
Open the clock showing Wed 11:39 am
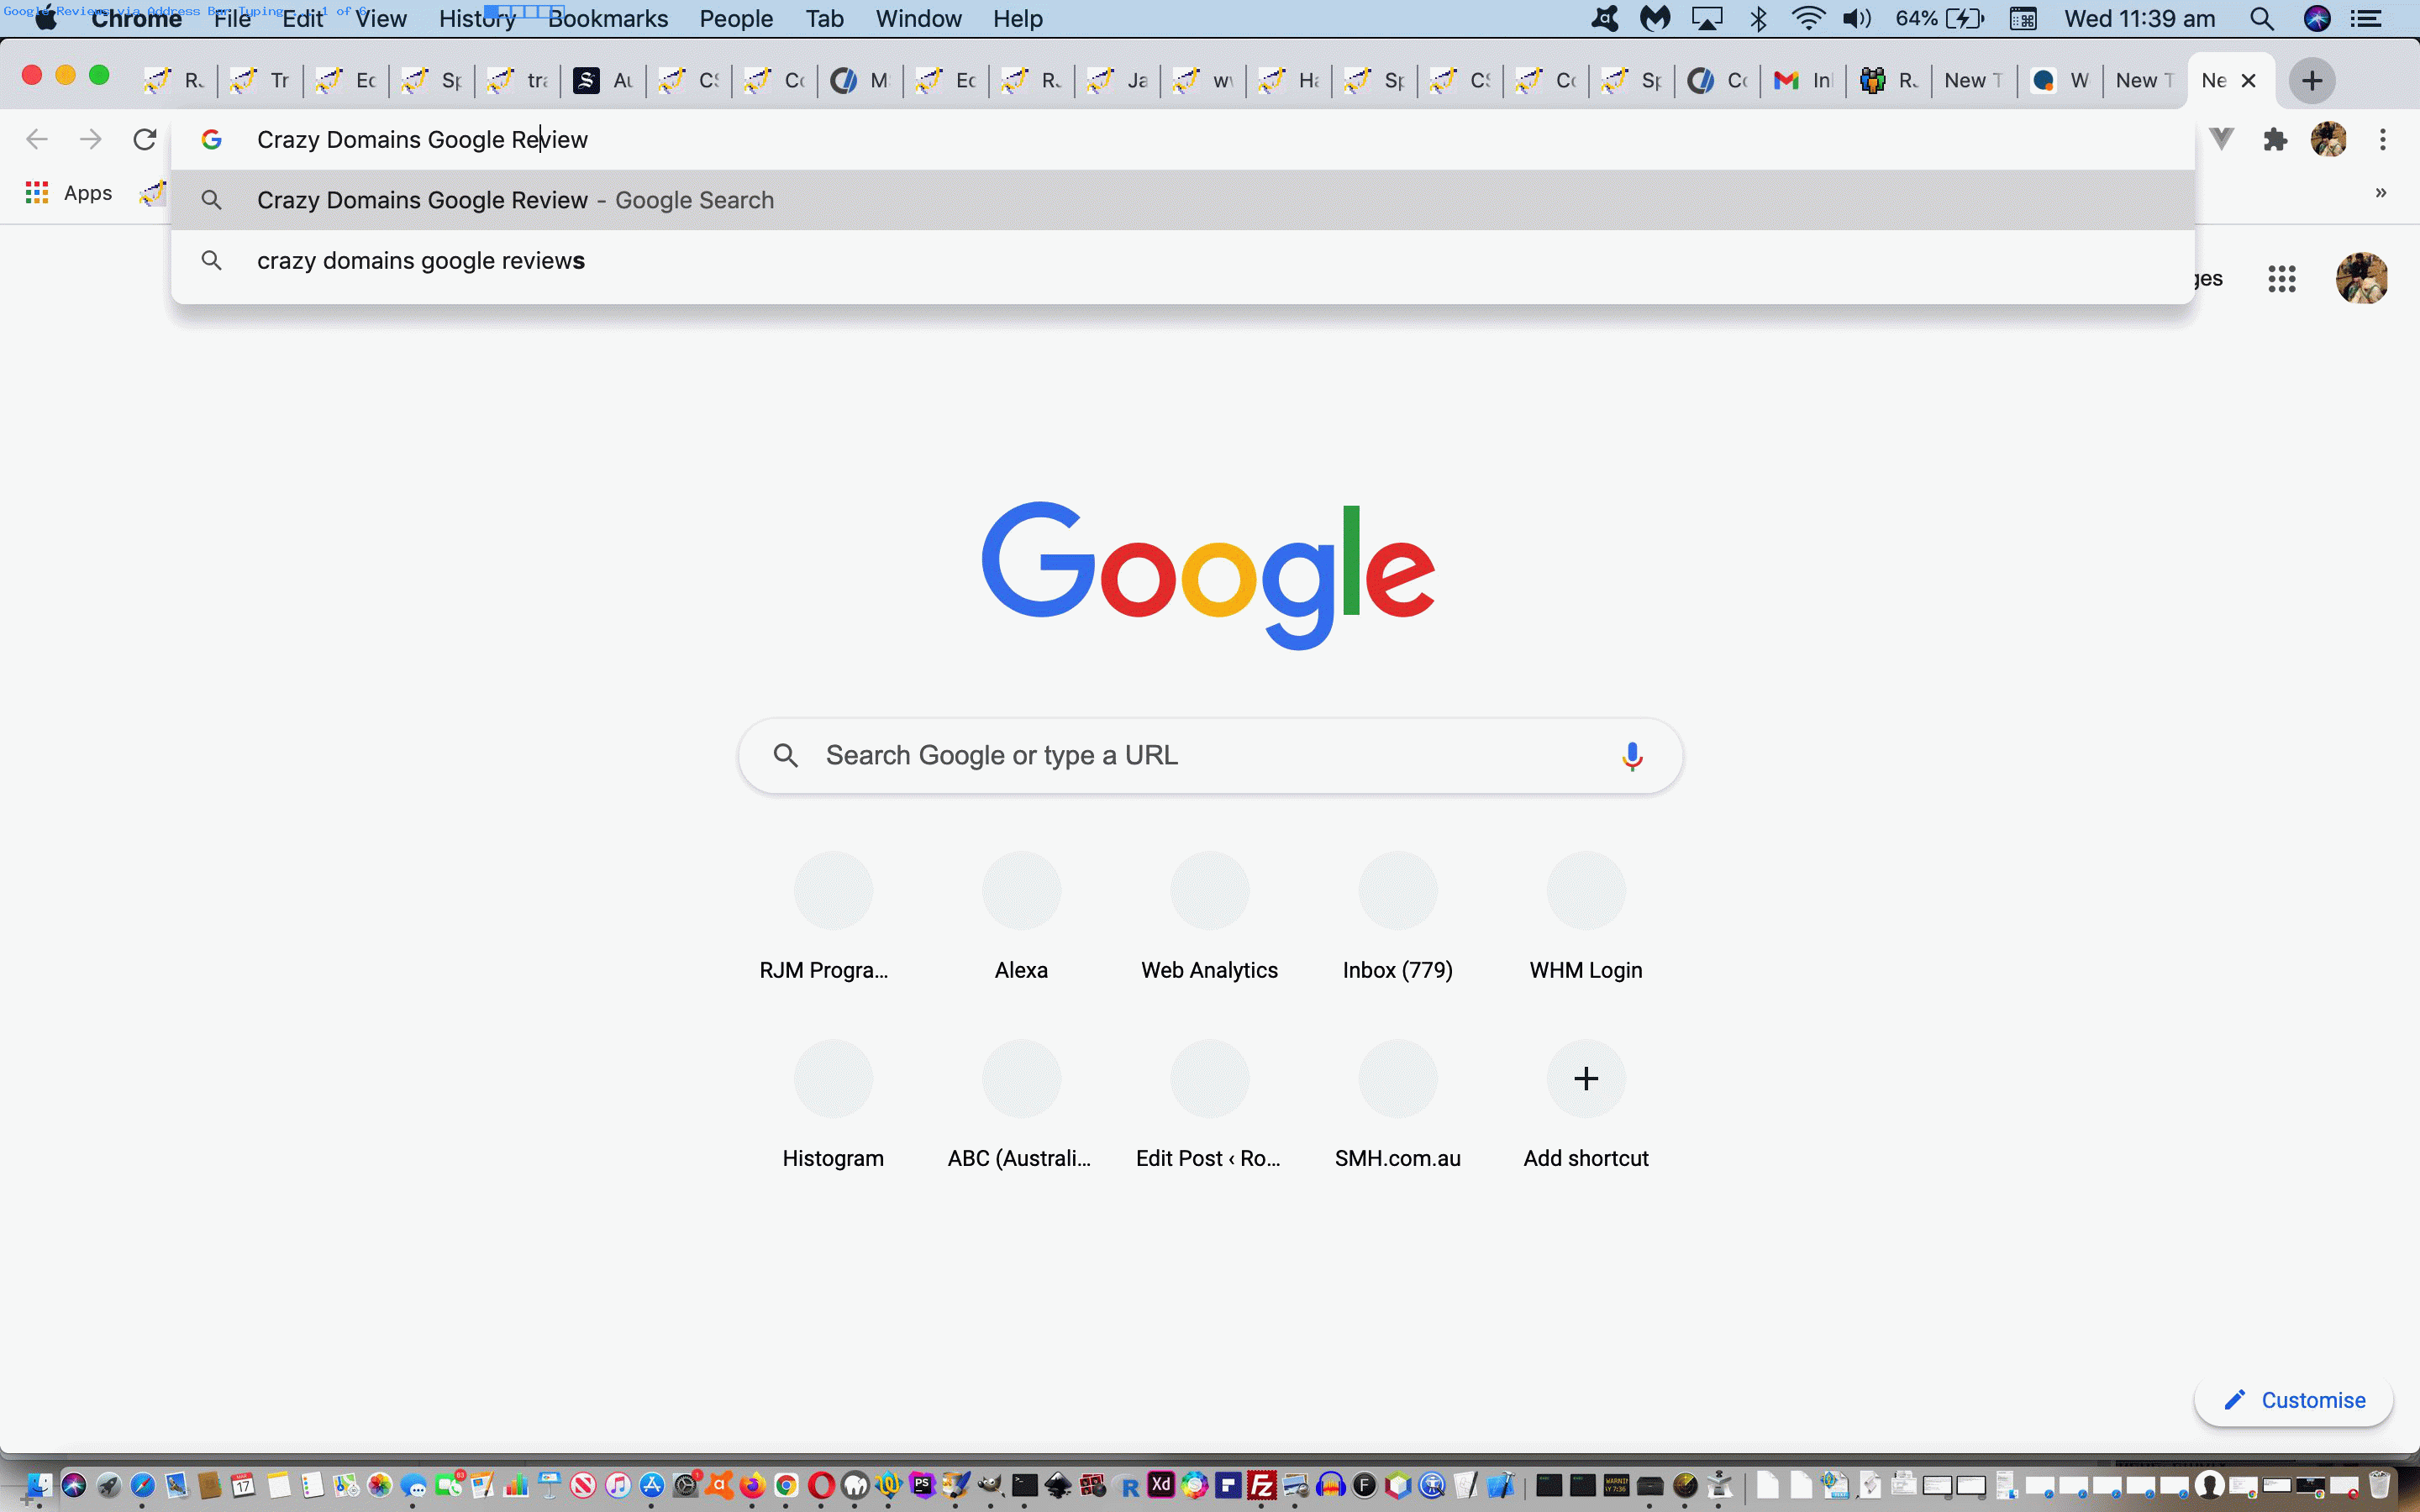point(2139,19)
